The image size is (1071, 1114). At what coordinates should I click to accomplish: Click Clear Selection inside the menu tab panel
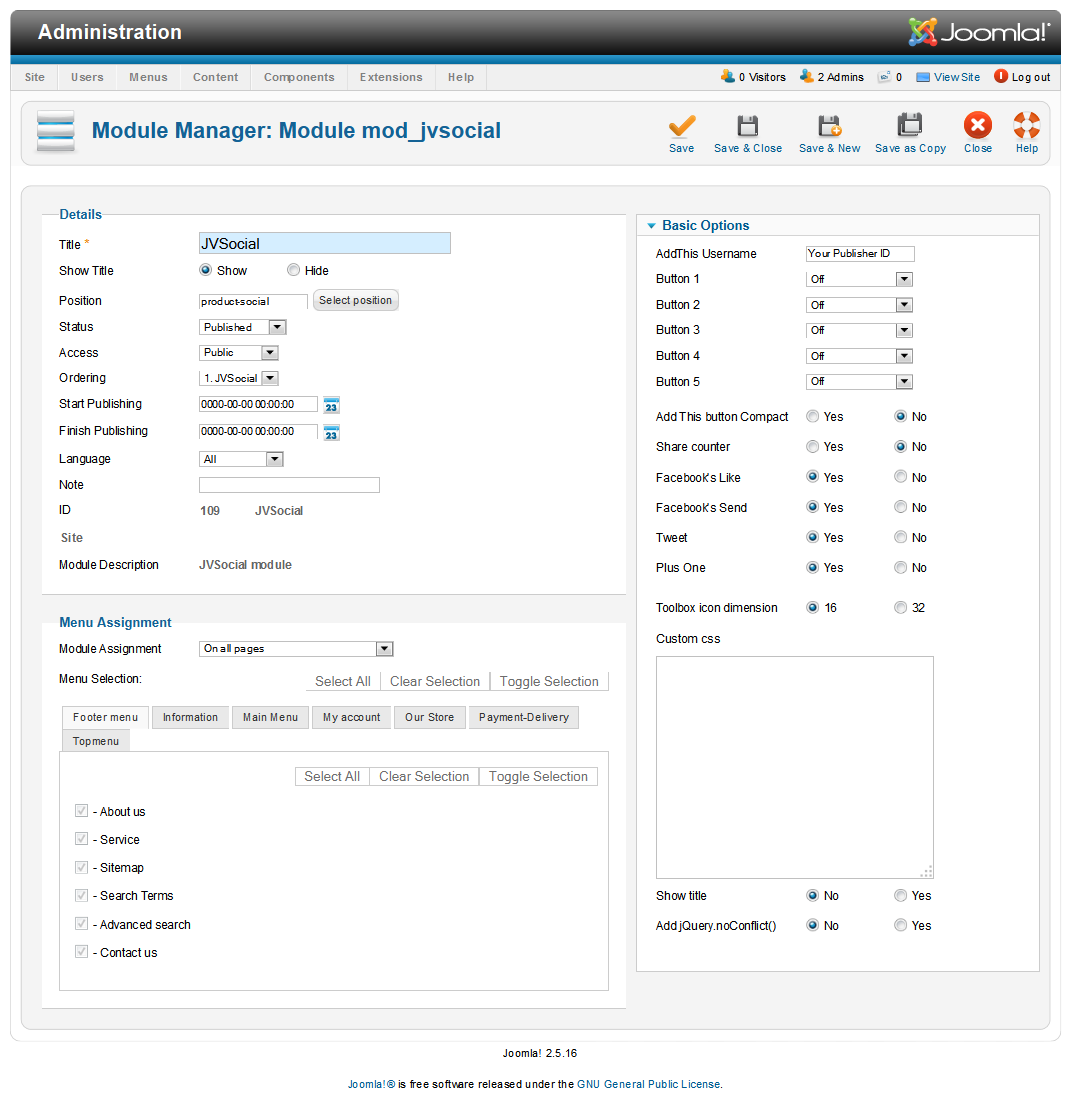[424, 777]
